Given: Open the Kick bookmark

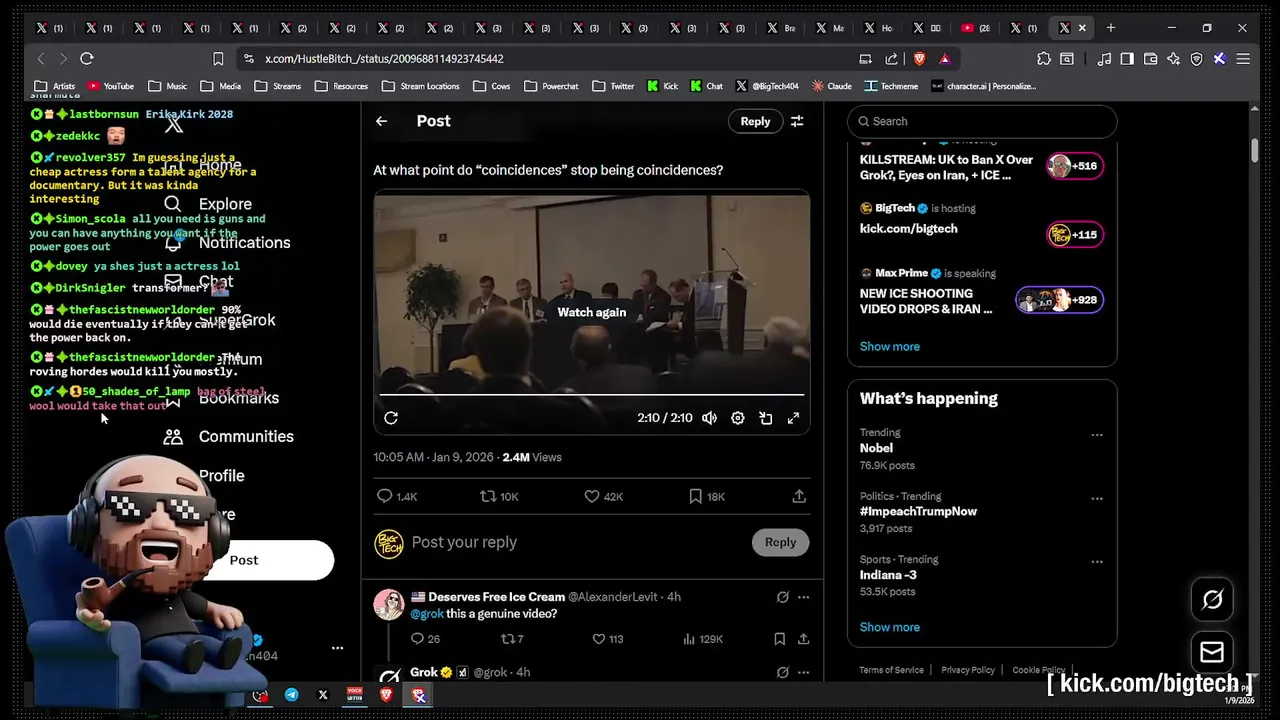Looking at the screenshot, I should (662, 86).
